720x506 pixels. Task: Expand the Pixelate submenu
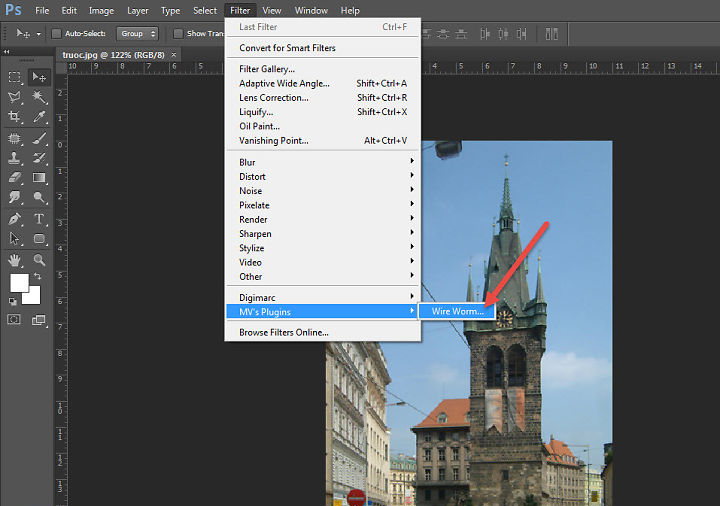(x=322, y=205)
